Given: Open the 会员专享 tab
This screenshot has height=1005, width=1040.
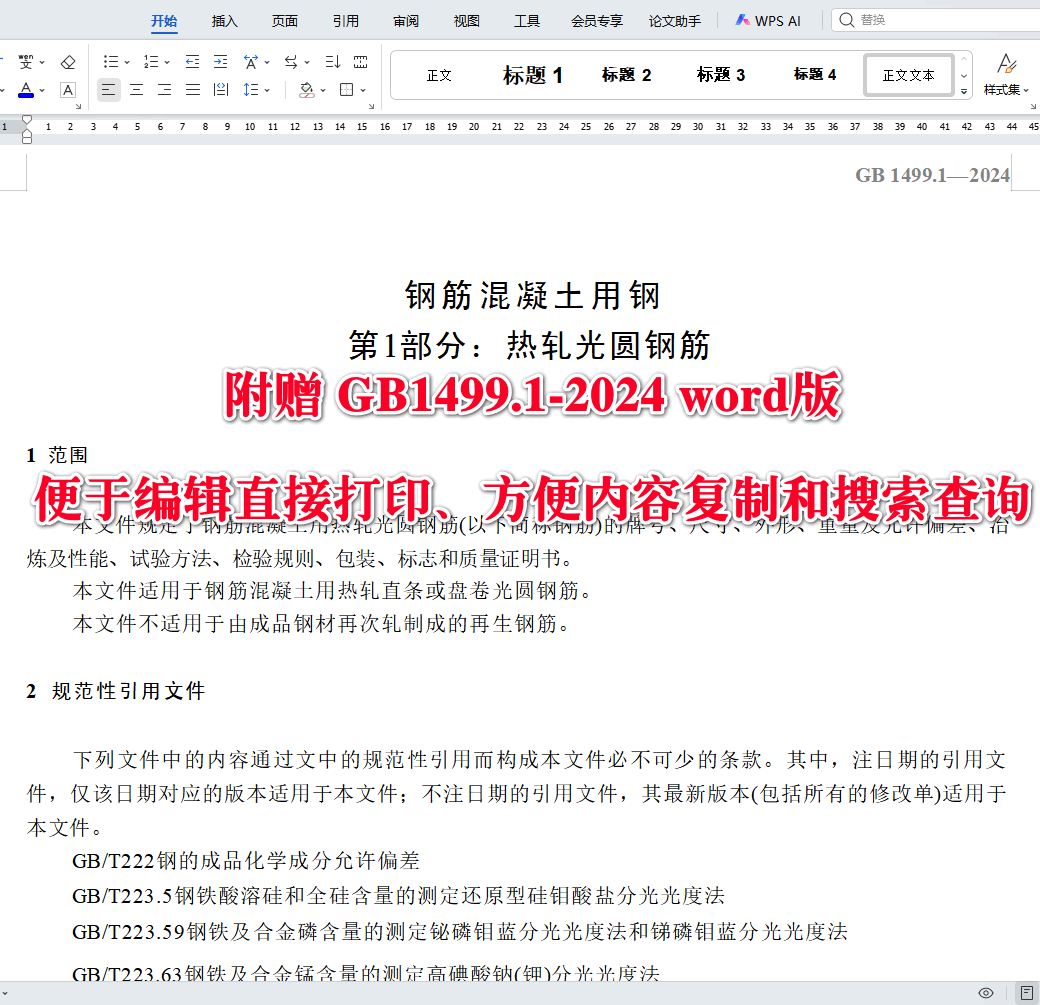Looking at the screenshot, I should pos(597,21).
